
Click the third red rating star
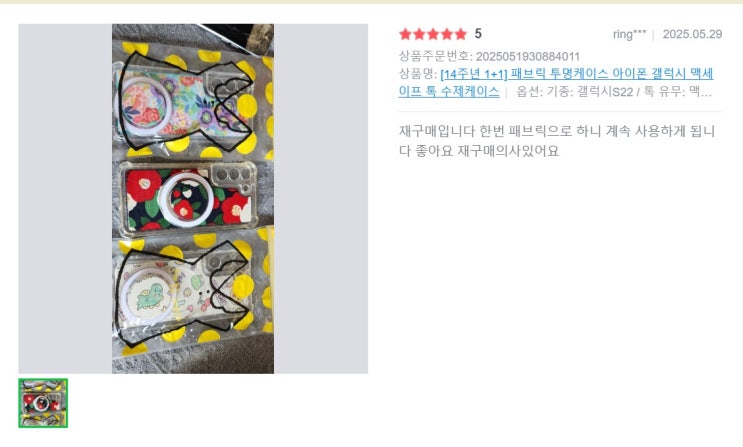pyautogui.click(x=433, y=34)
